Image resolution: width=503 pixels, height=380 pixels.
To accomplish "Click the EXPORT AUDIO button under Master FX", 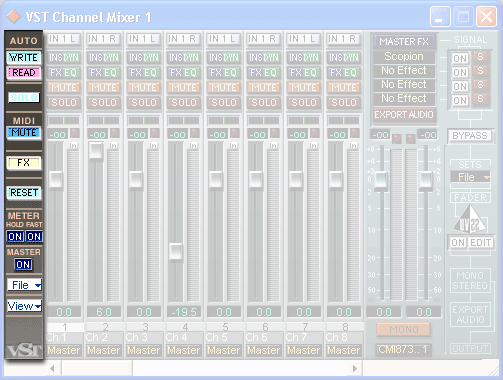I will (x=404, y=114).
